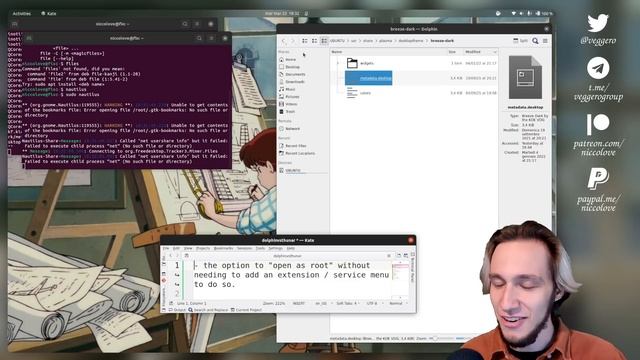The width and height of the screenshot is (640, 360).
Task: Open search in Dolphin toolbar
Action: coord(535,41)
